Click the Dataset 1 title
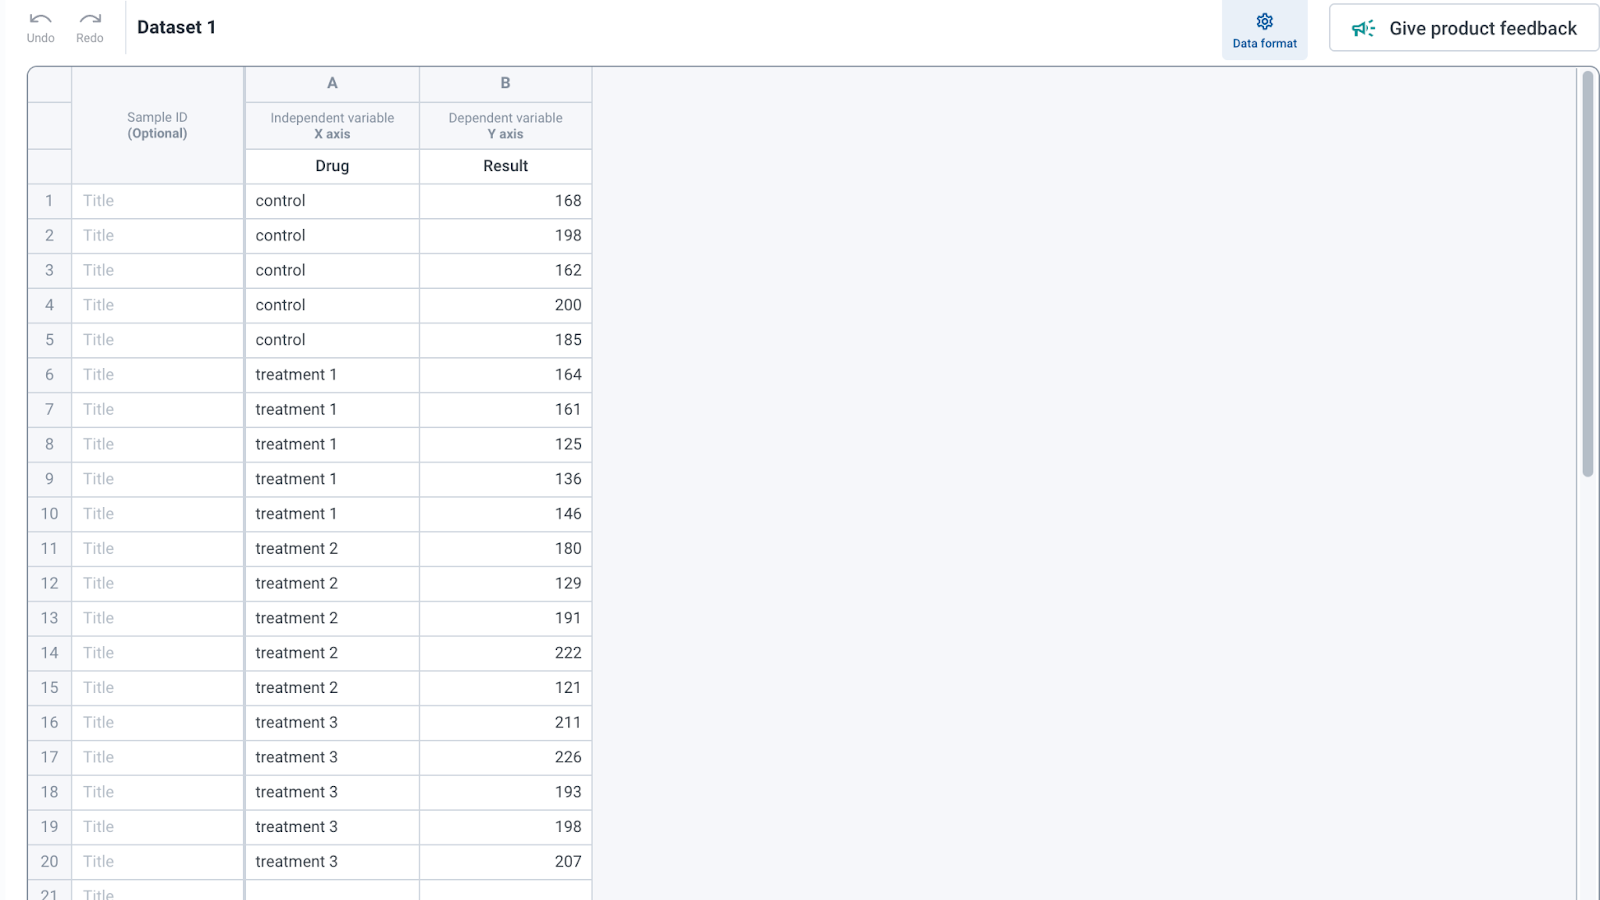The height and width of the screenshot is (900, 1600). point(176,27)
